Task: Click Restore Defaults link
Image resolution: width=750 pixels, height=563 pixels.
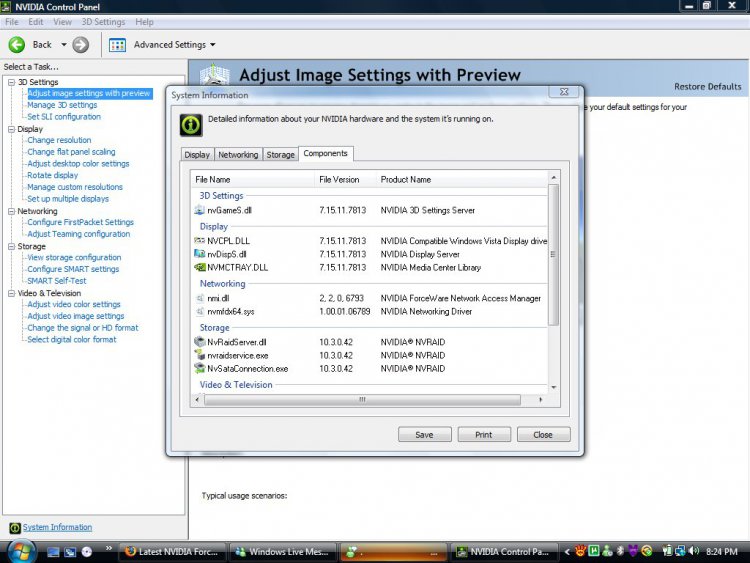Action: [x=707, y=87]
